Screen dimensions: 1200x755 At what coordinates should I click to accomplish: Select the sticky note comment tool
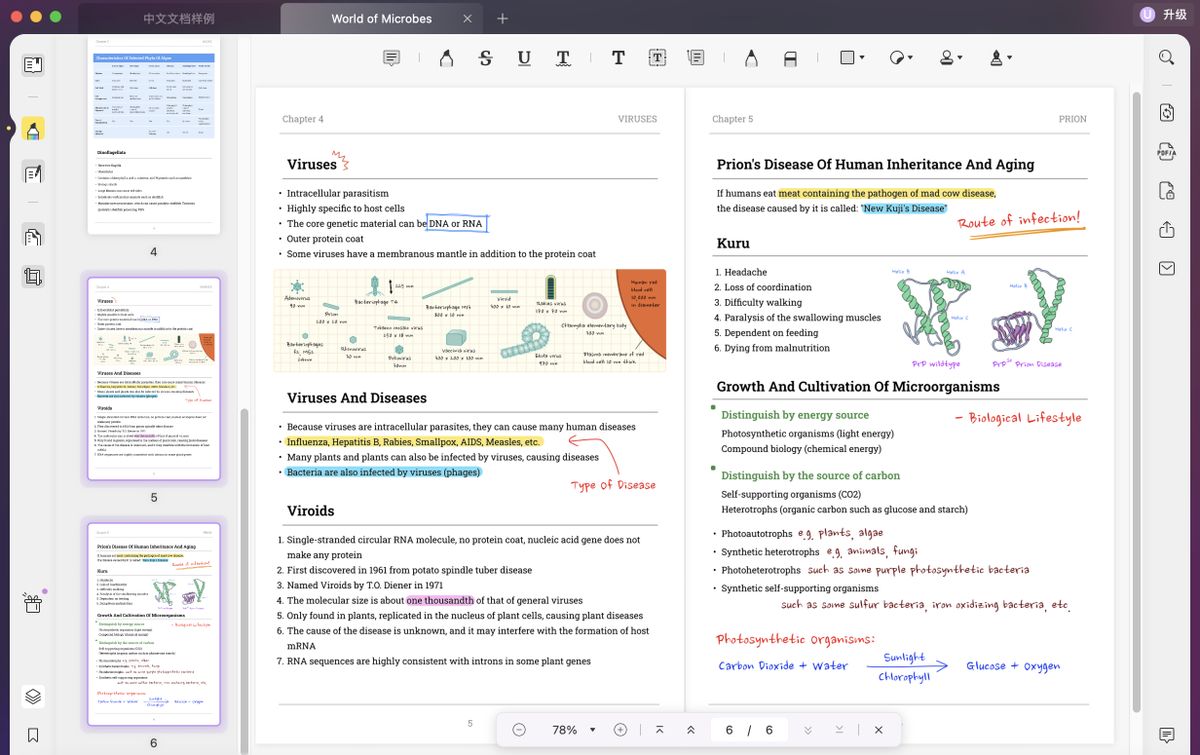pos(391,58)
